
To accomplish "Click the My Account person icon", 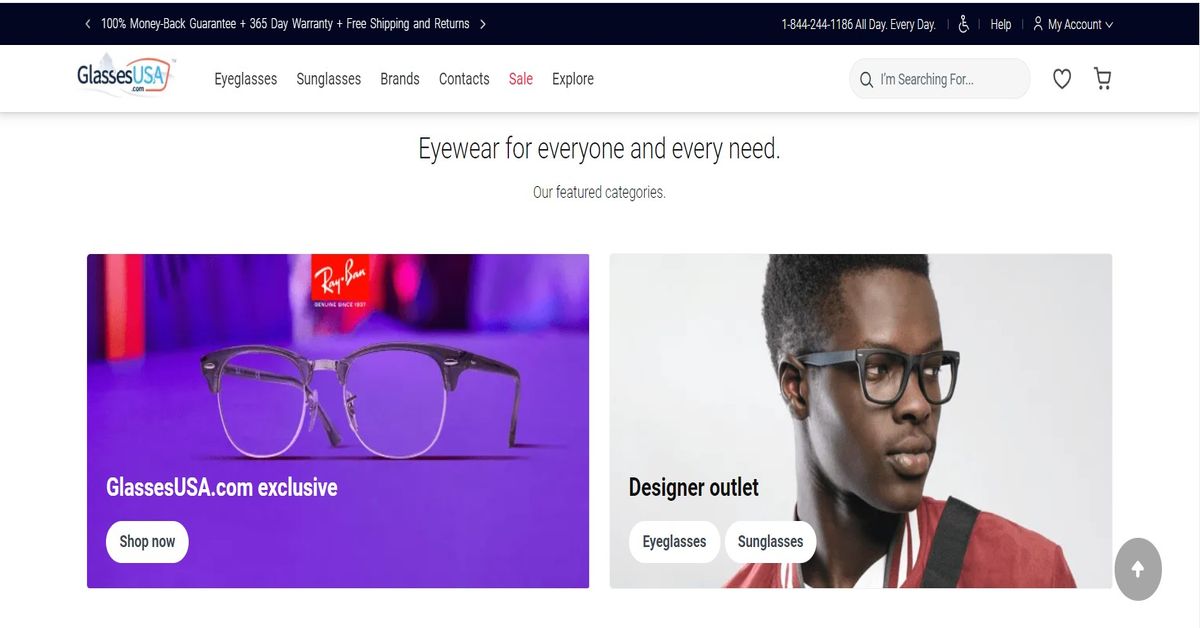I will coord(1038,23).
